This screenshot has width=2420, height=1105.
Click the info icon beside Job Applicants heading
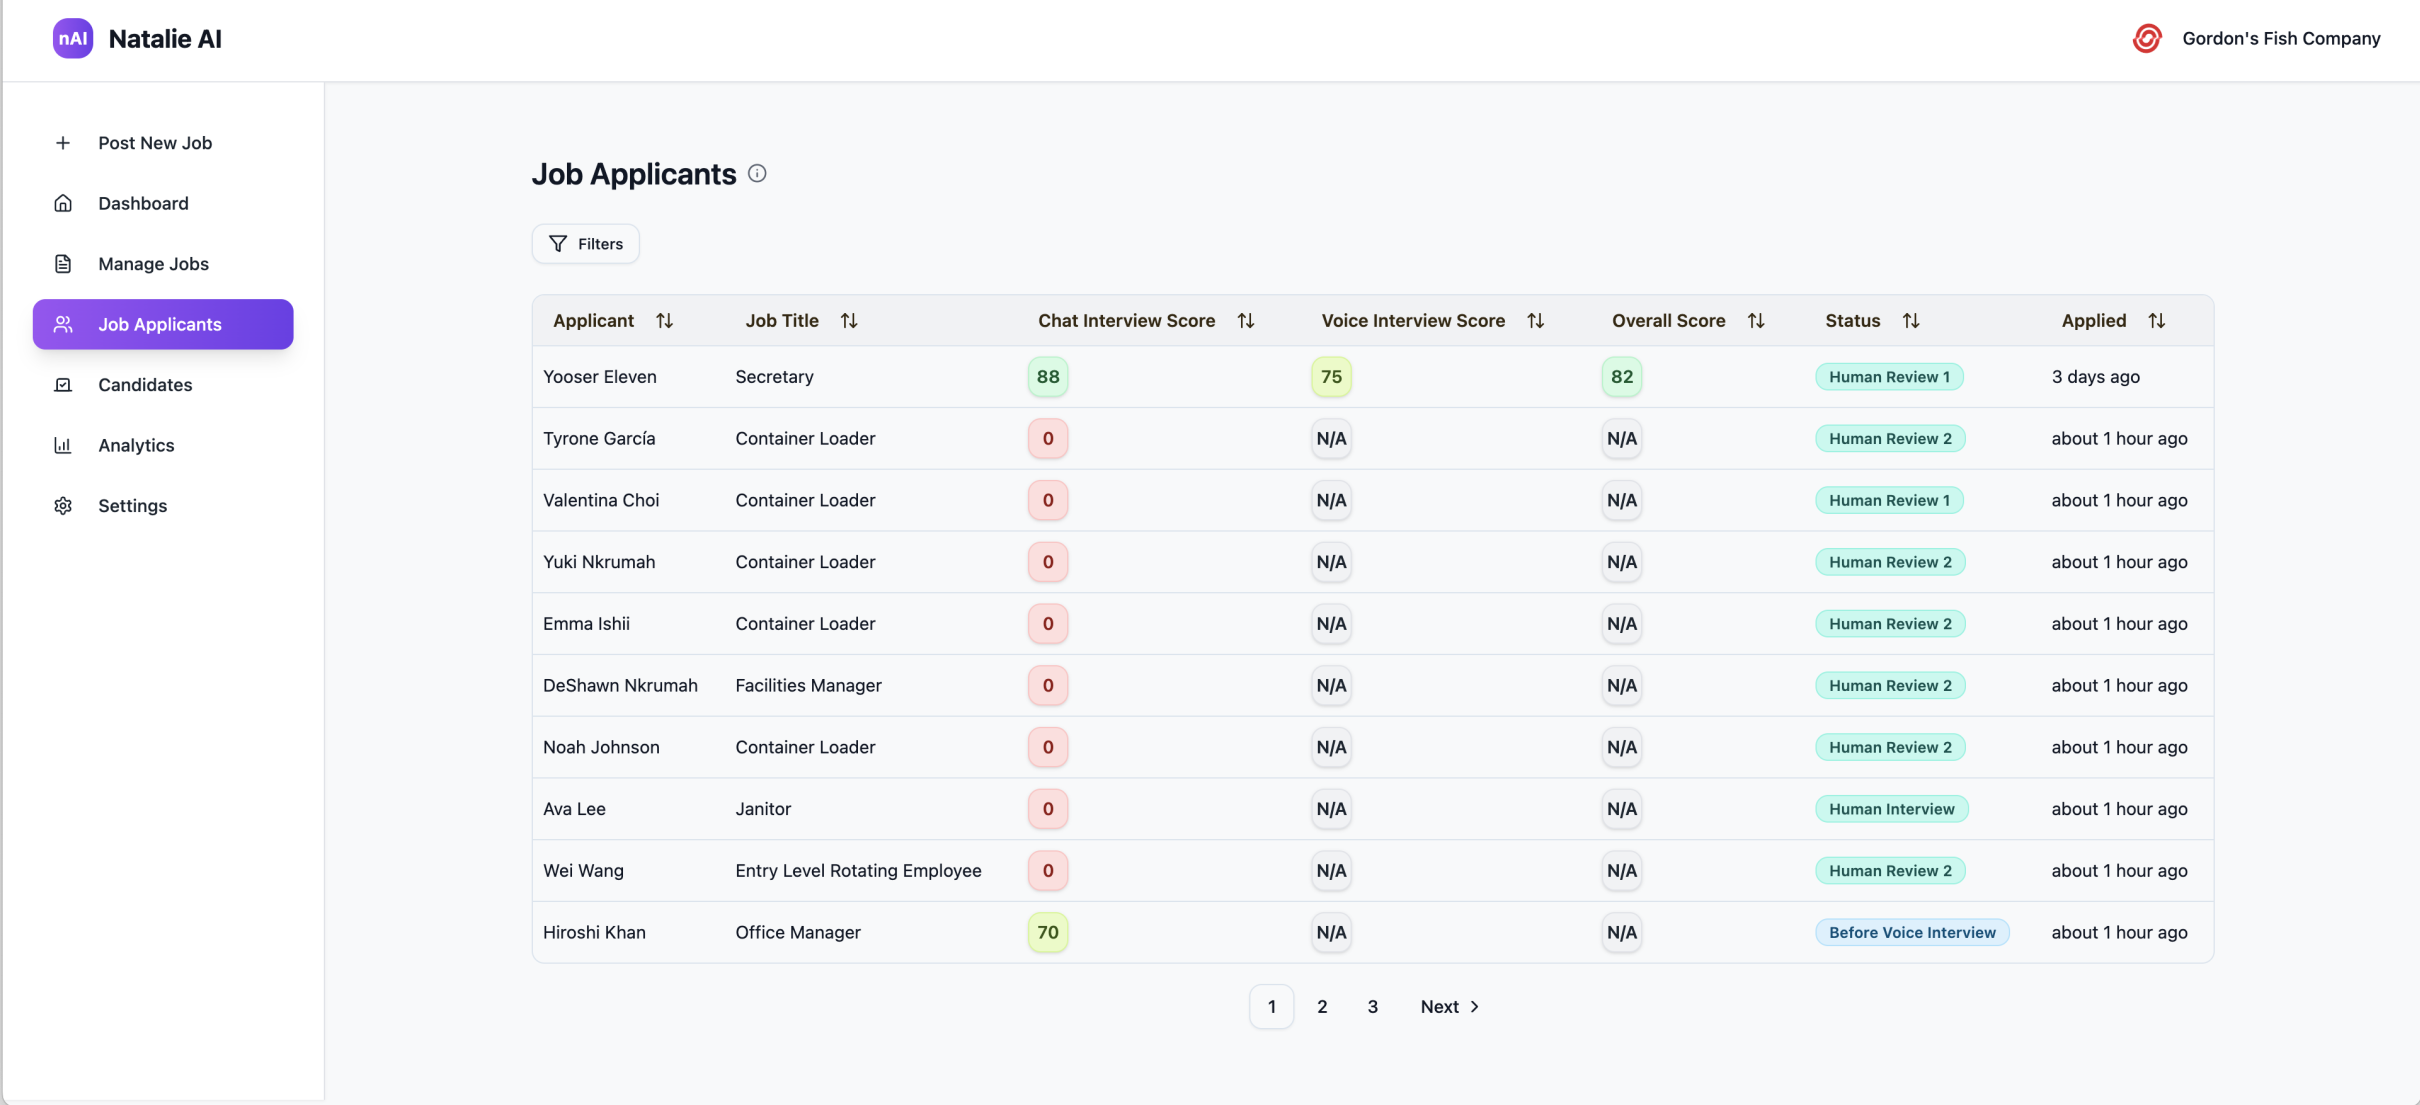[757, 174]
